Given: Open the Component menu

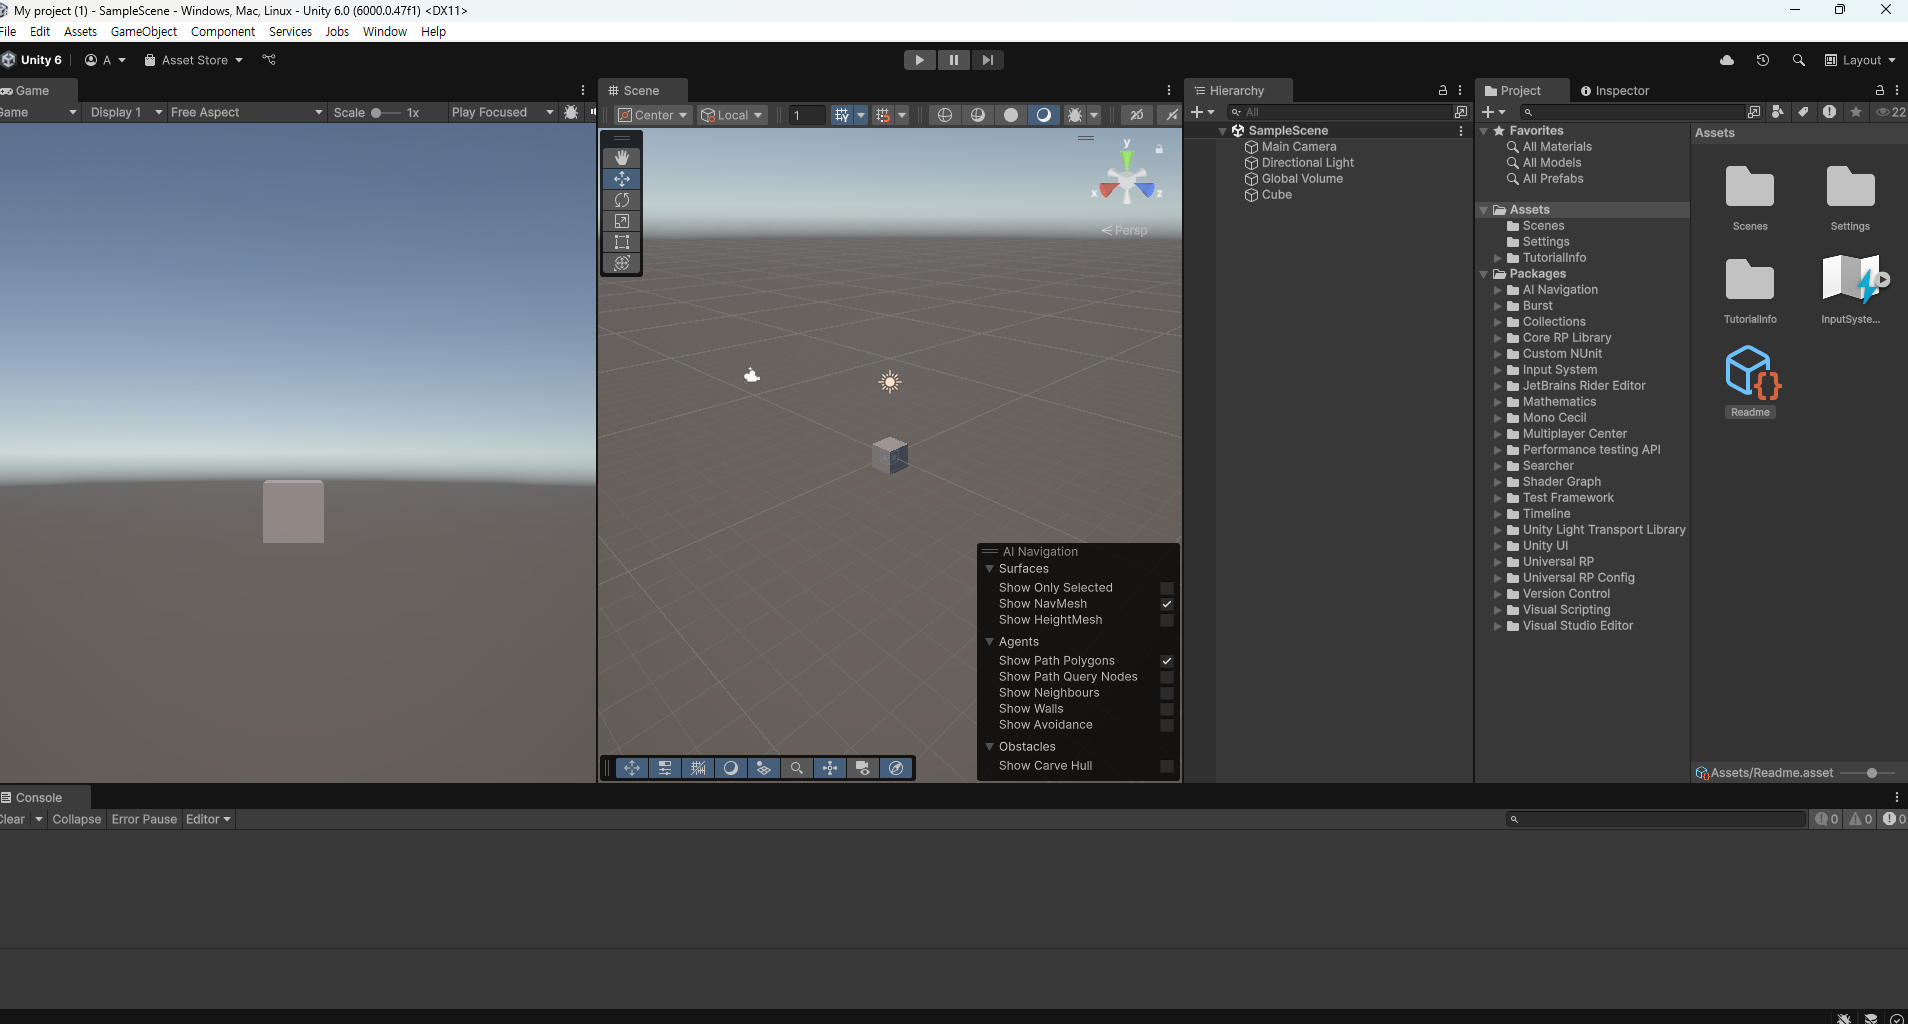Looking at the screenshot, I should [223, 32].
